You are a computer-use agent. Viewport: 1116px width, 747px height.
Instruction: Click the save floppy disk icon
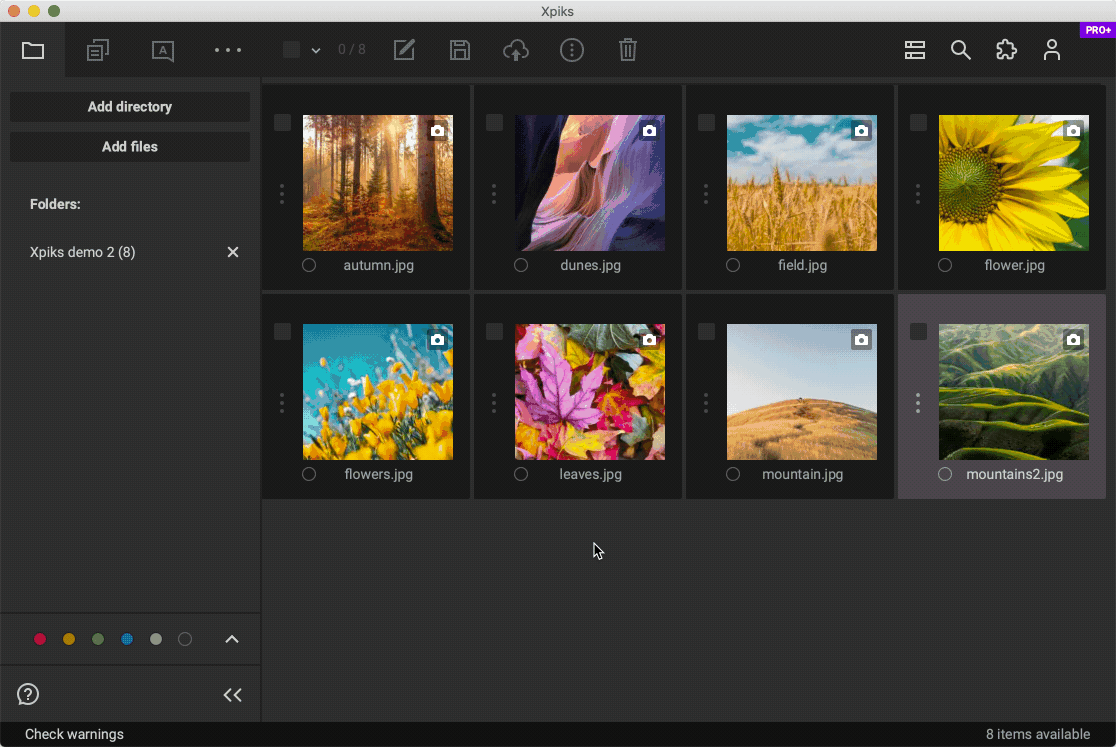click(x=460, y=50)
